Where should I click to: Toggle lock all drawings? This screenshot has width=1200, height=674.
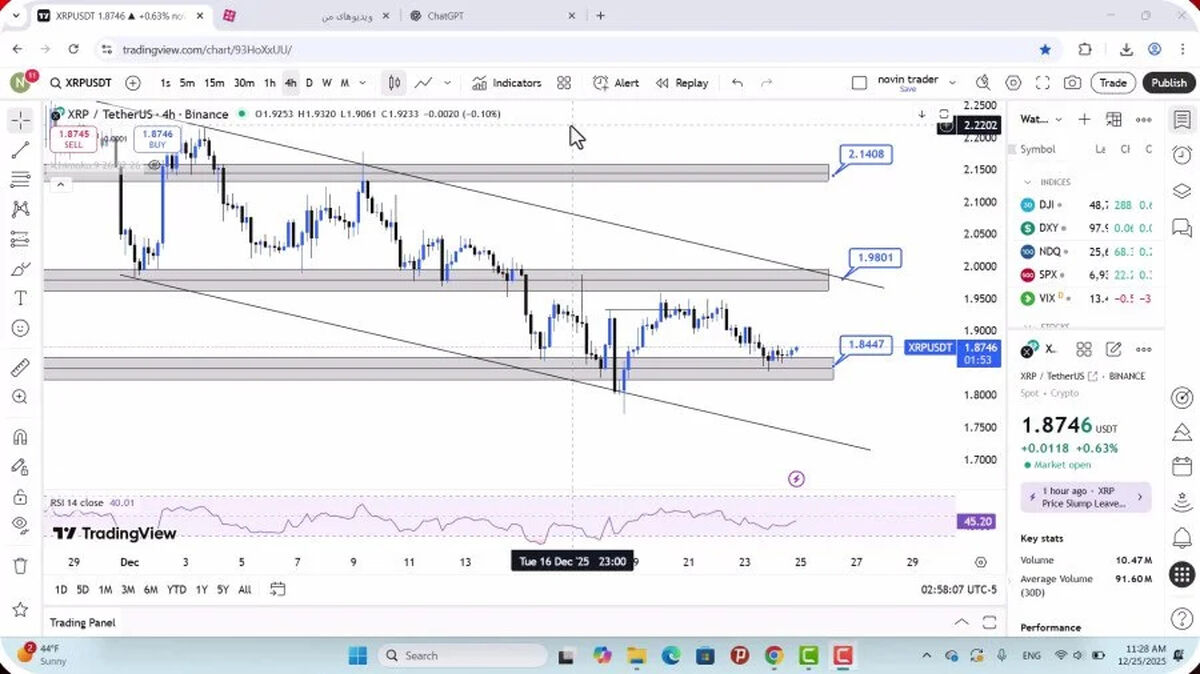[21, 496]
